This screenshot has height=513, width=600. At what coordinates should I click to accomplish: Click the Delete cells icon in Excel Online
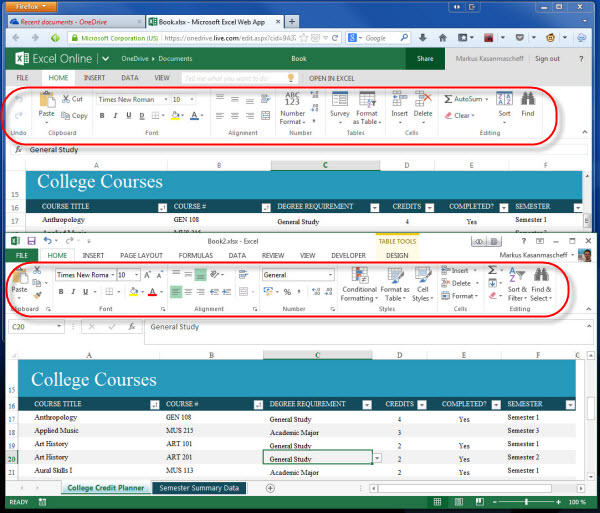423,104
